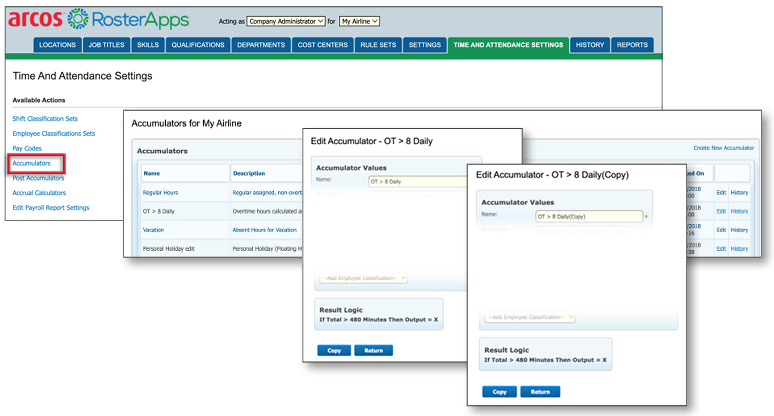Open Shift Classification Sets link
This screenshot has width=774, height=416.
tap(45, 118)
